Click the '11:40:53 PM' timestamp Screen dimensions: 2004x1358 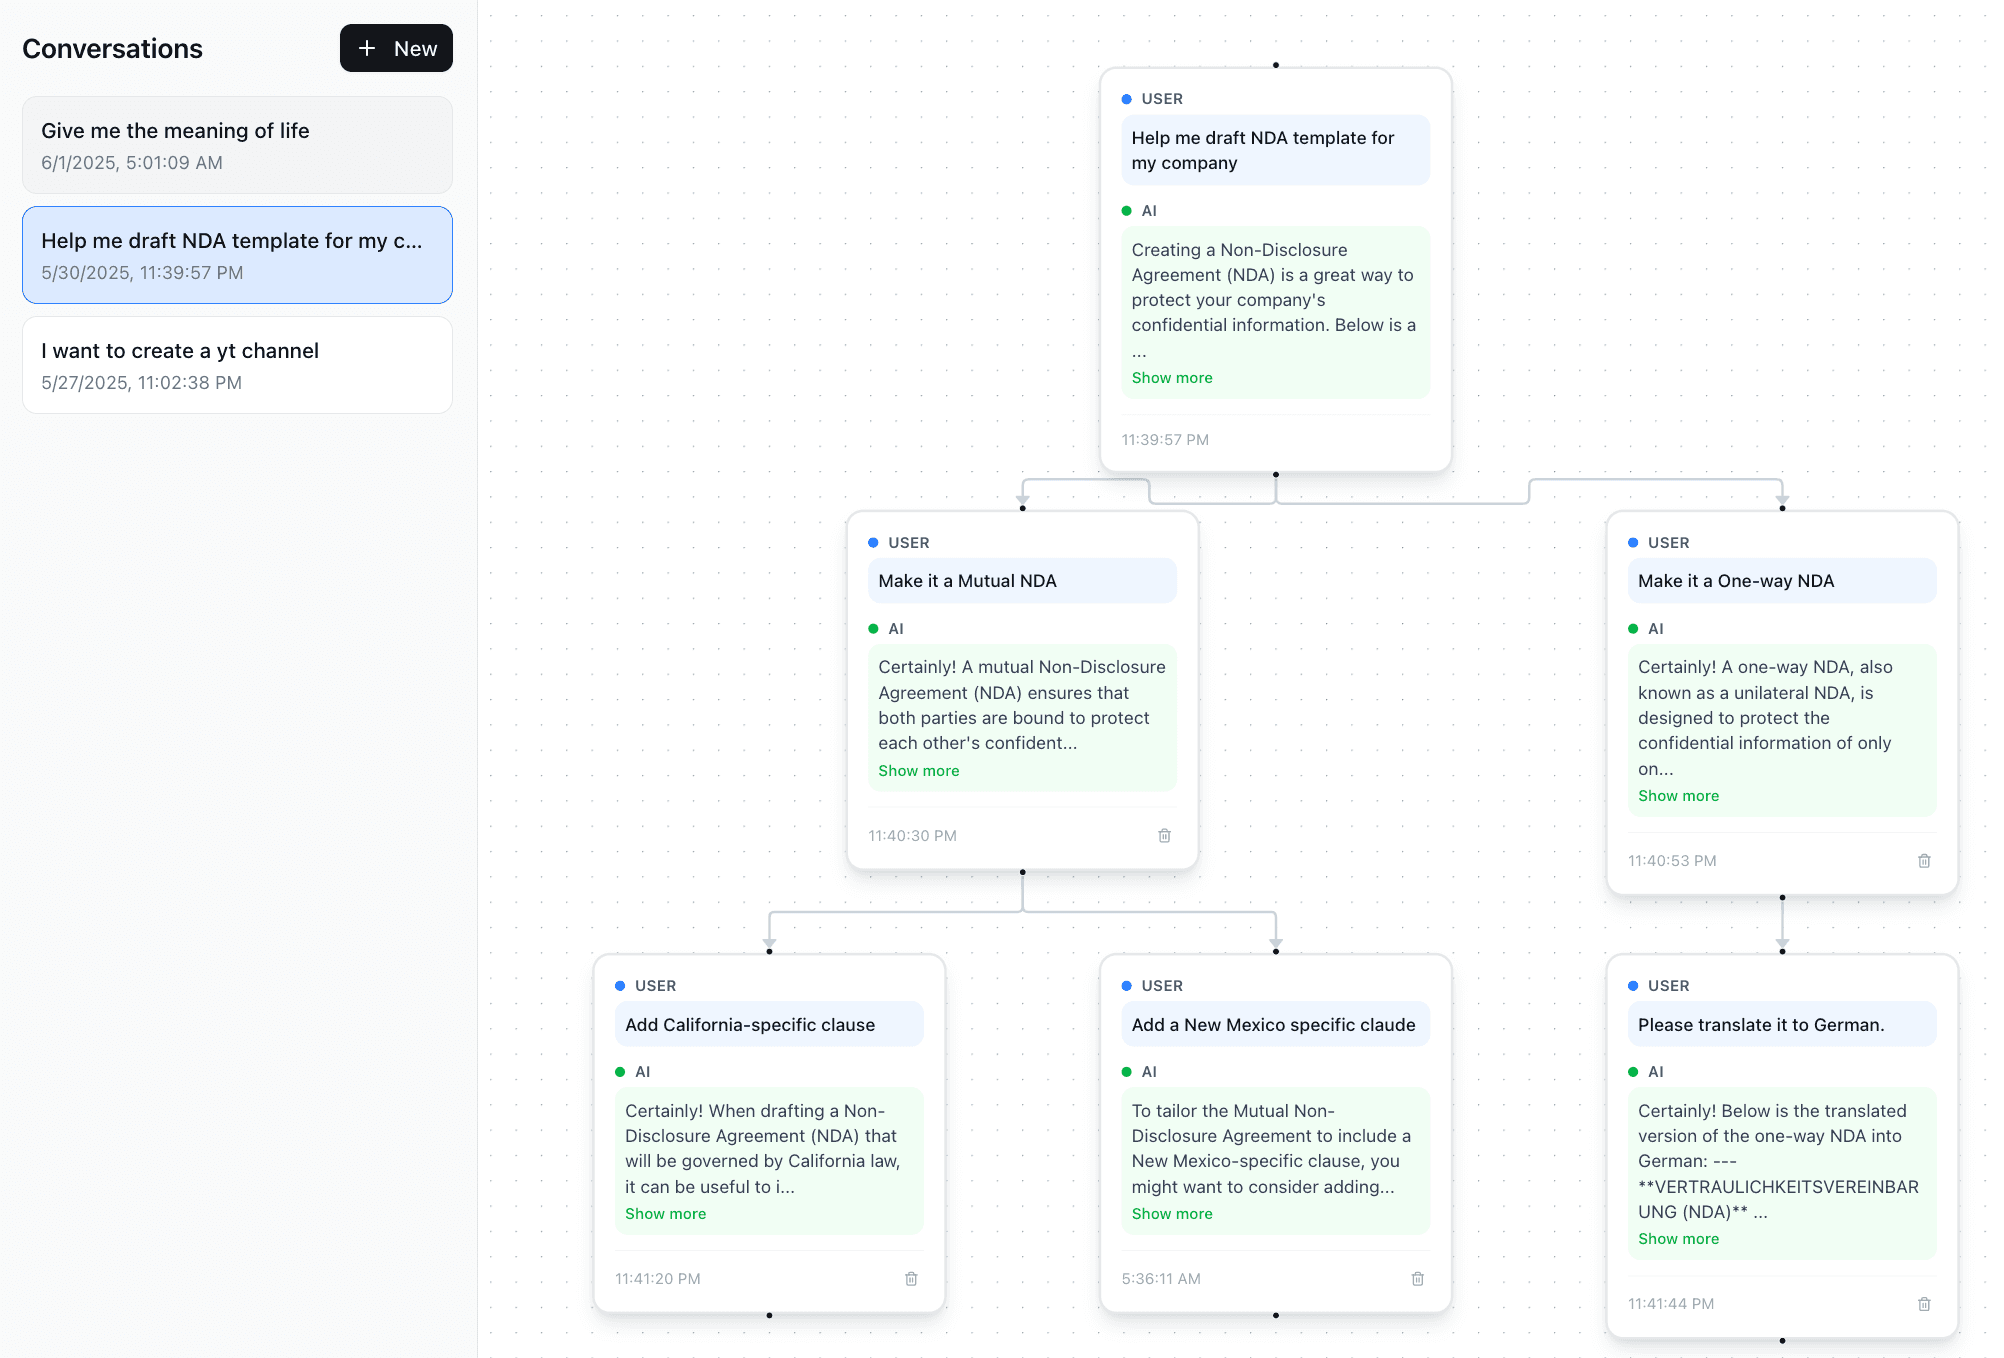pos(1672,860)
